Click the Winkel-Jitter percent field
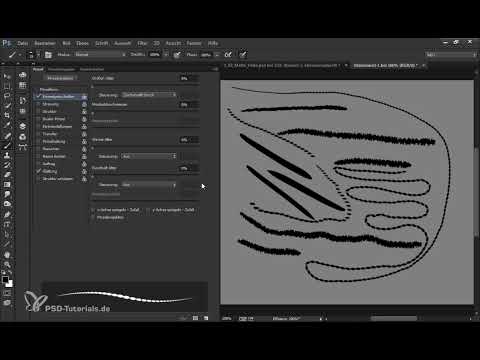This screenshot has height=360, width=480. 189,140
